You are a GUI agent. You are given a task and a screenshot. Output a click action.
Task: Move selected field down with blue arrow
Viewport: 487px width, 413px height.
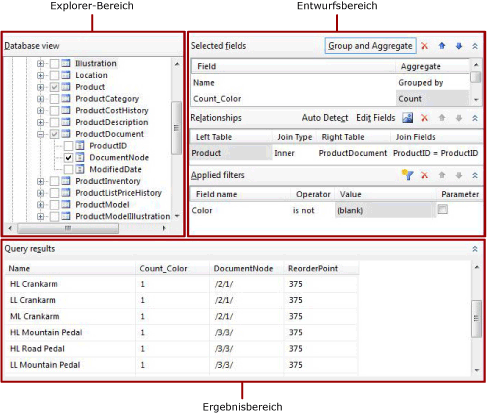point(459,46)
